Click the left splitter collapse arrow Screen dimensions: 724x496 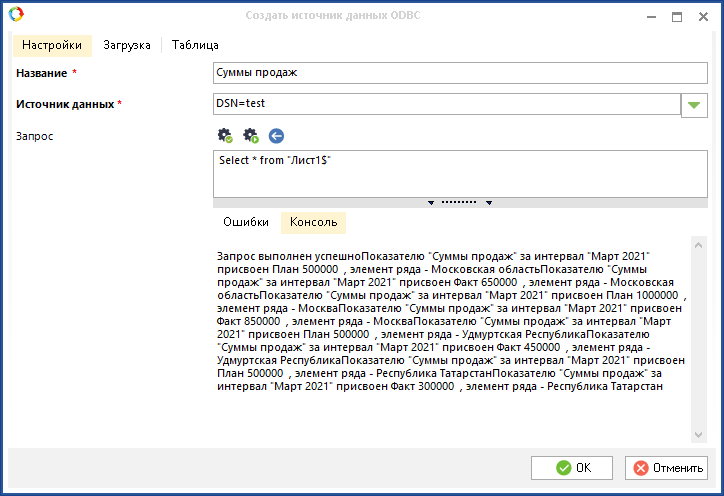point(431,202)
